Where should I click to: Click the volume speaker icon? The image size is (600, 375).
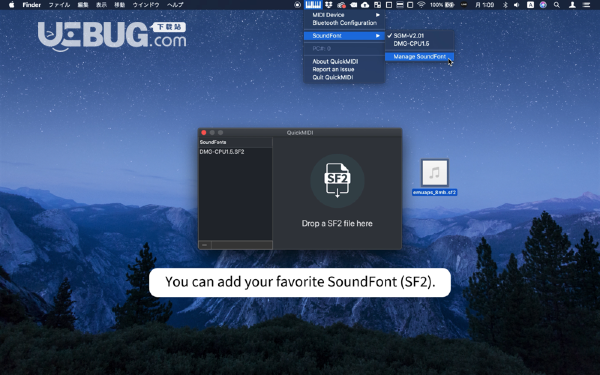point(517,5)
